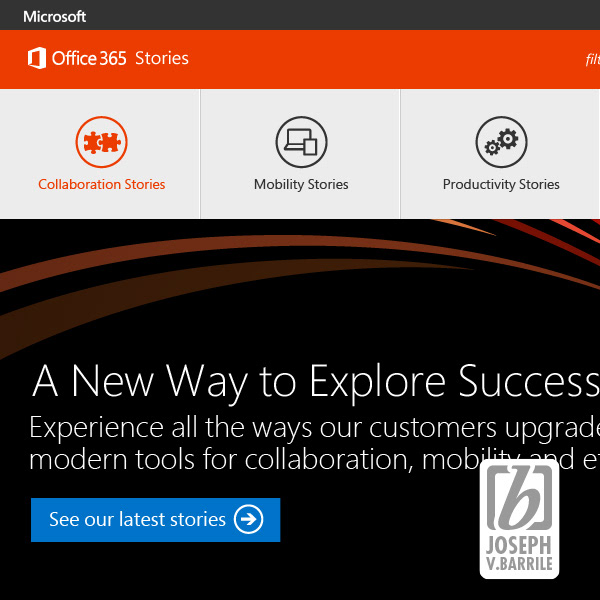Click the Office 365 logo icon
600x600 pixels.
[37, 58]
